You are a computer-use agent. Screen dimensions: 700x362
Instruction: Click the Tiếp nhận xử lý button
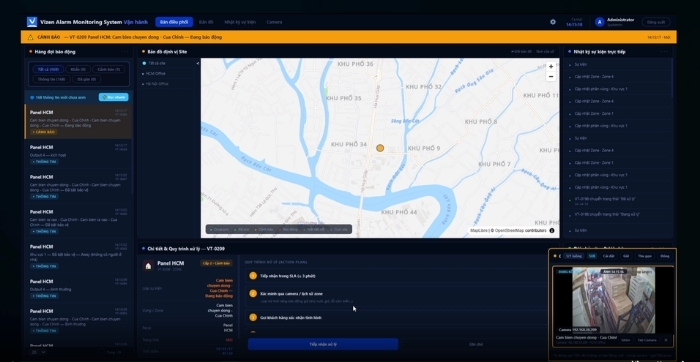[323, 344]
